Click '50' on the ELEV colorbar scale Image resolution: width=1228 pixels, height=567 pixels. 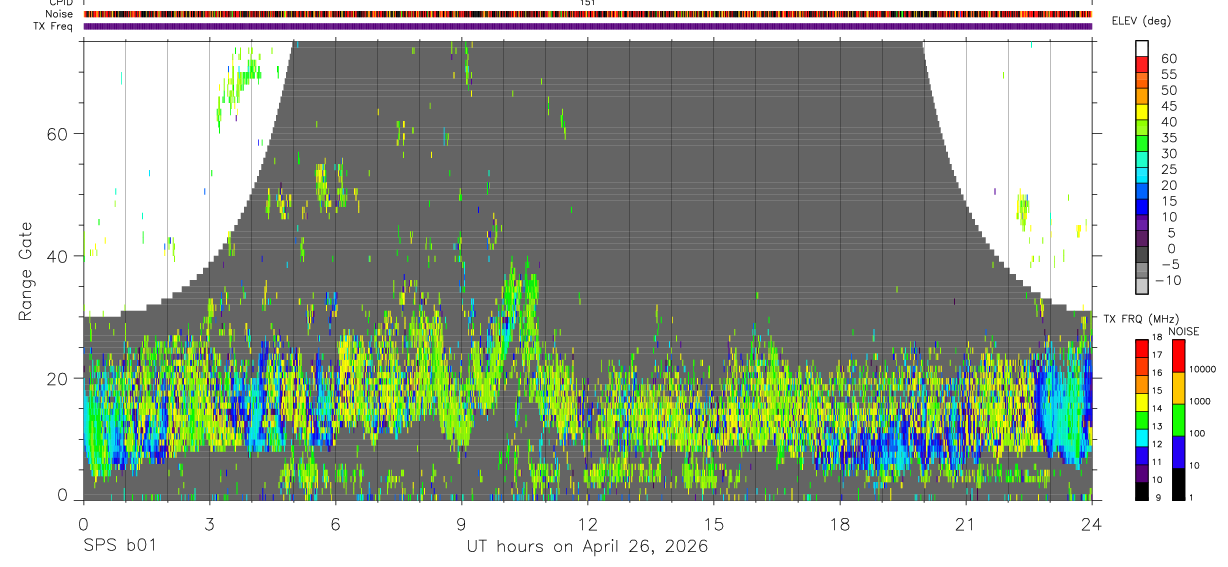(1168, 90)
